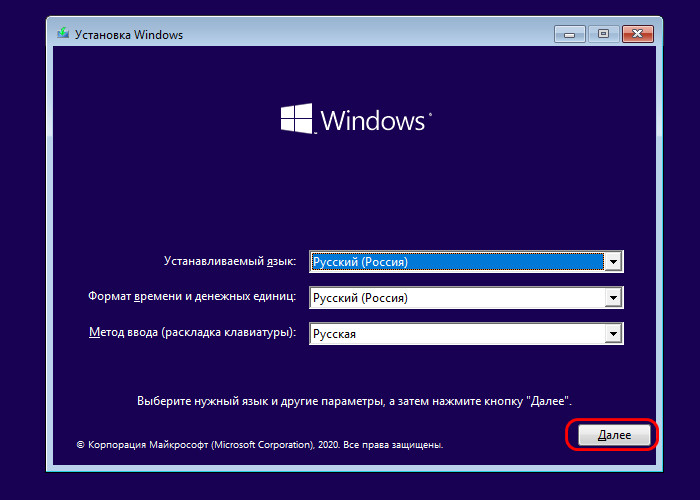700x500 pixels.
Task: Click the Далее button
Action: 614,435
